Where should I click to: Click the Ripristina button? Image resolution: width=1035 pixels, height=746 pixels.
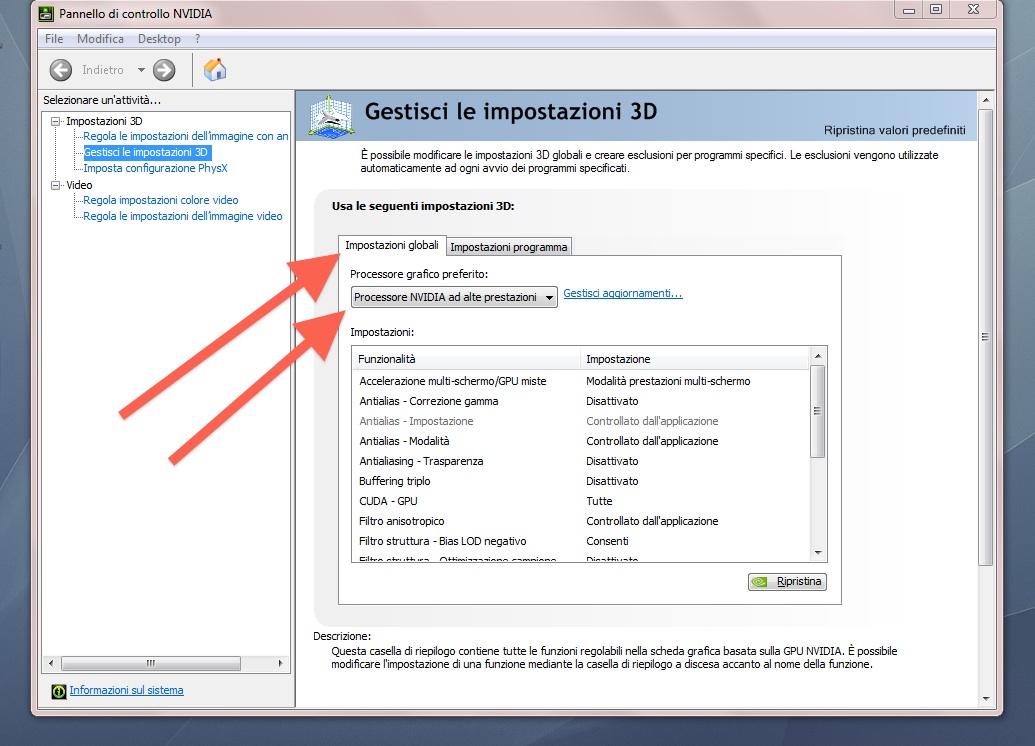(x=787, y=582)
